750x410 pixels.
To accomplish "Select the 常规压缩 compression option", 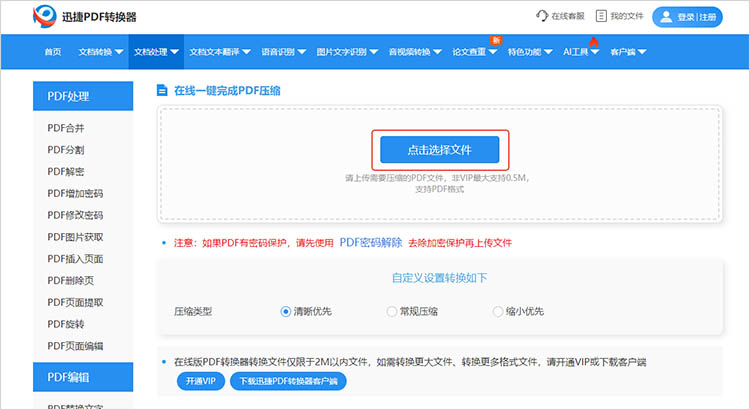I will pos(412,311).
